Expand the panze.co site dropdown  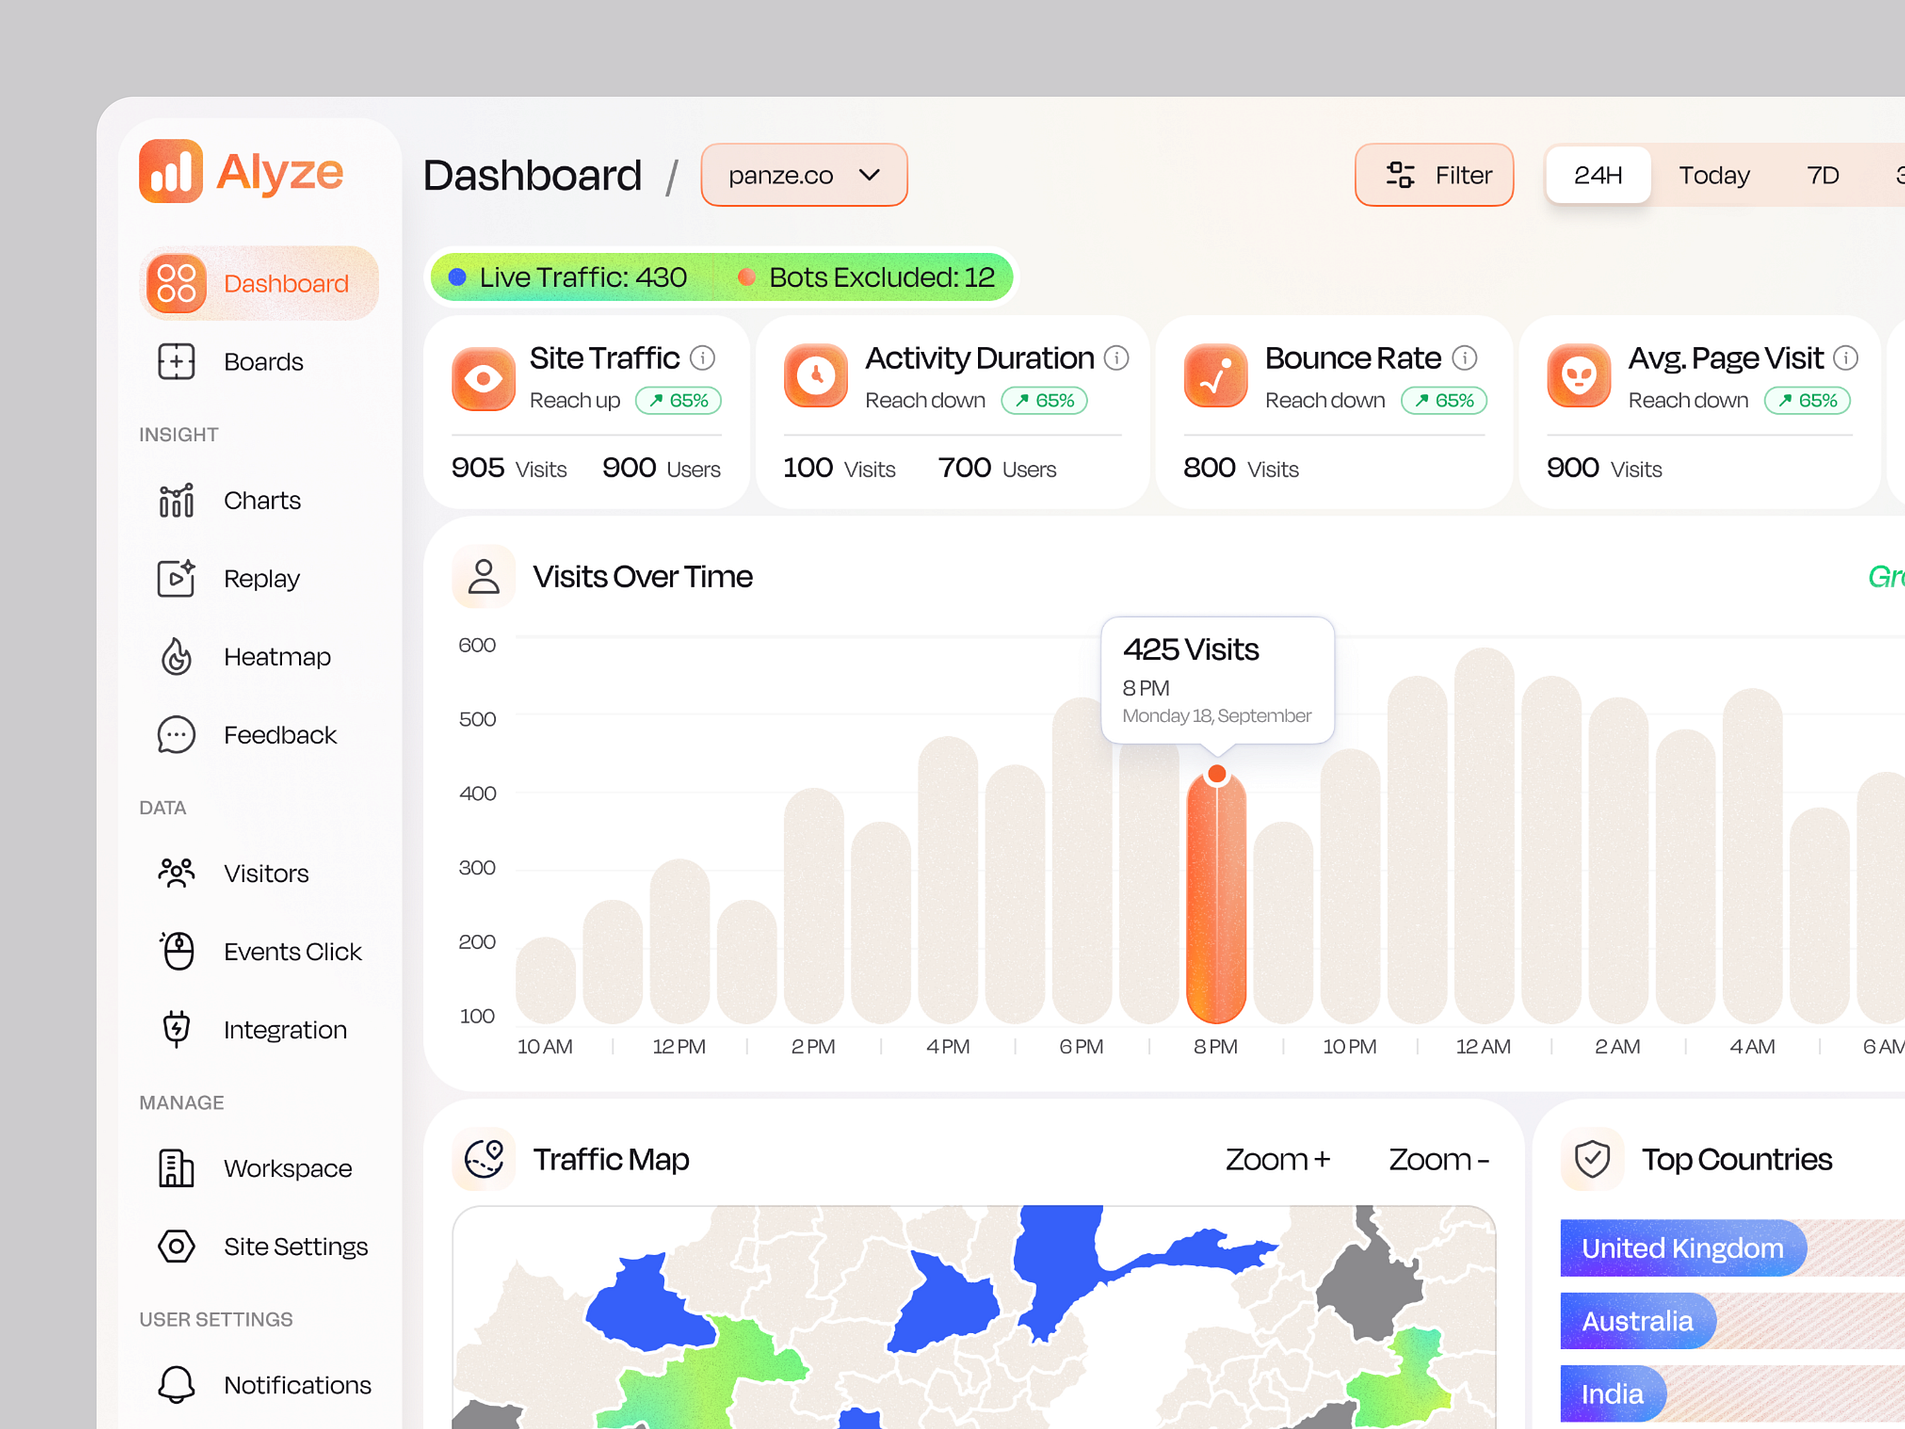[804, 175]
